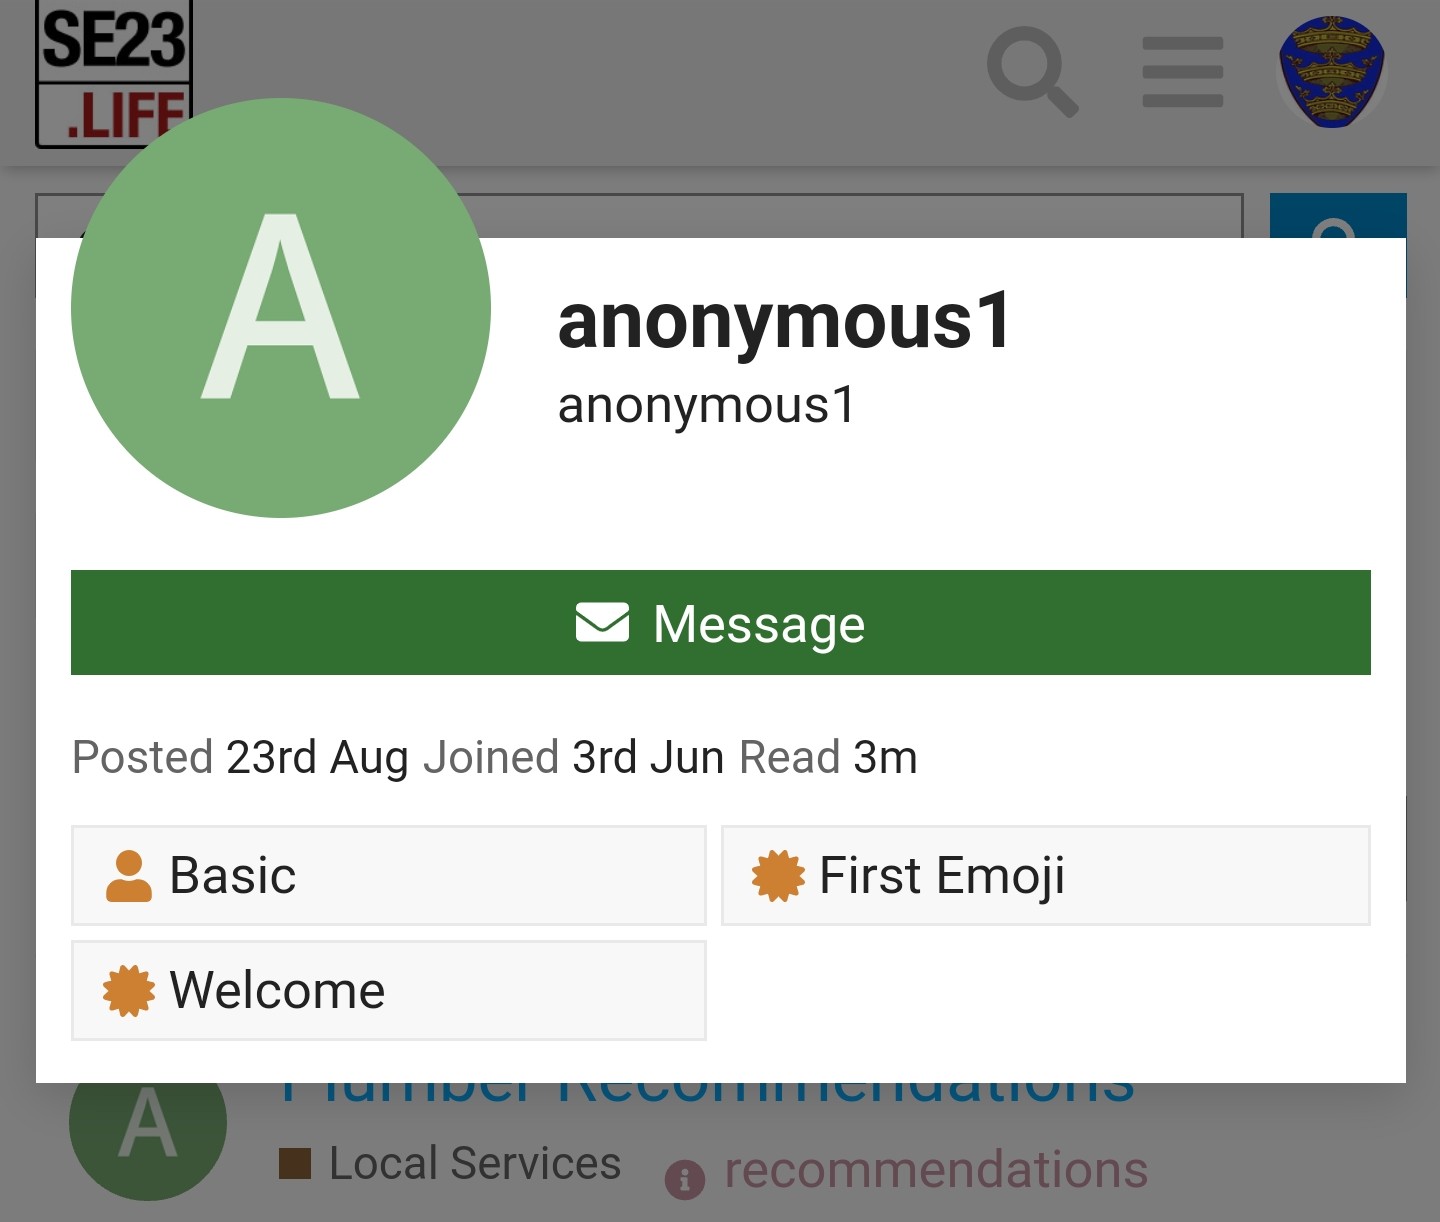The image size is (1440, 1222).
Task: Select the Basic badge
Action: point(389,875)
